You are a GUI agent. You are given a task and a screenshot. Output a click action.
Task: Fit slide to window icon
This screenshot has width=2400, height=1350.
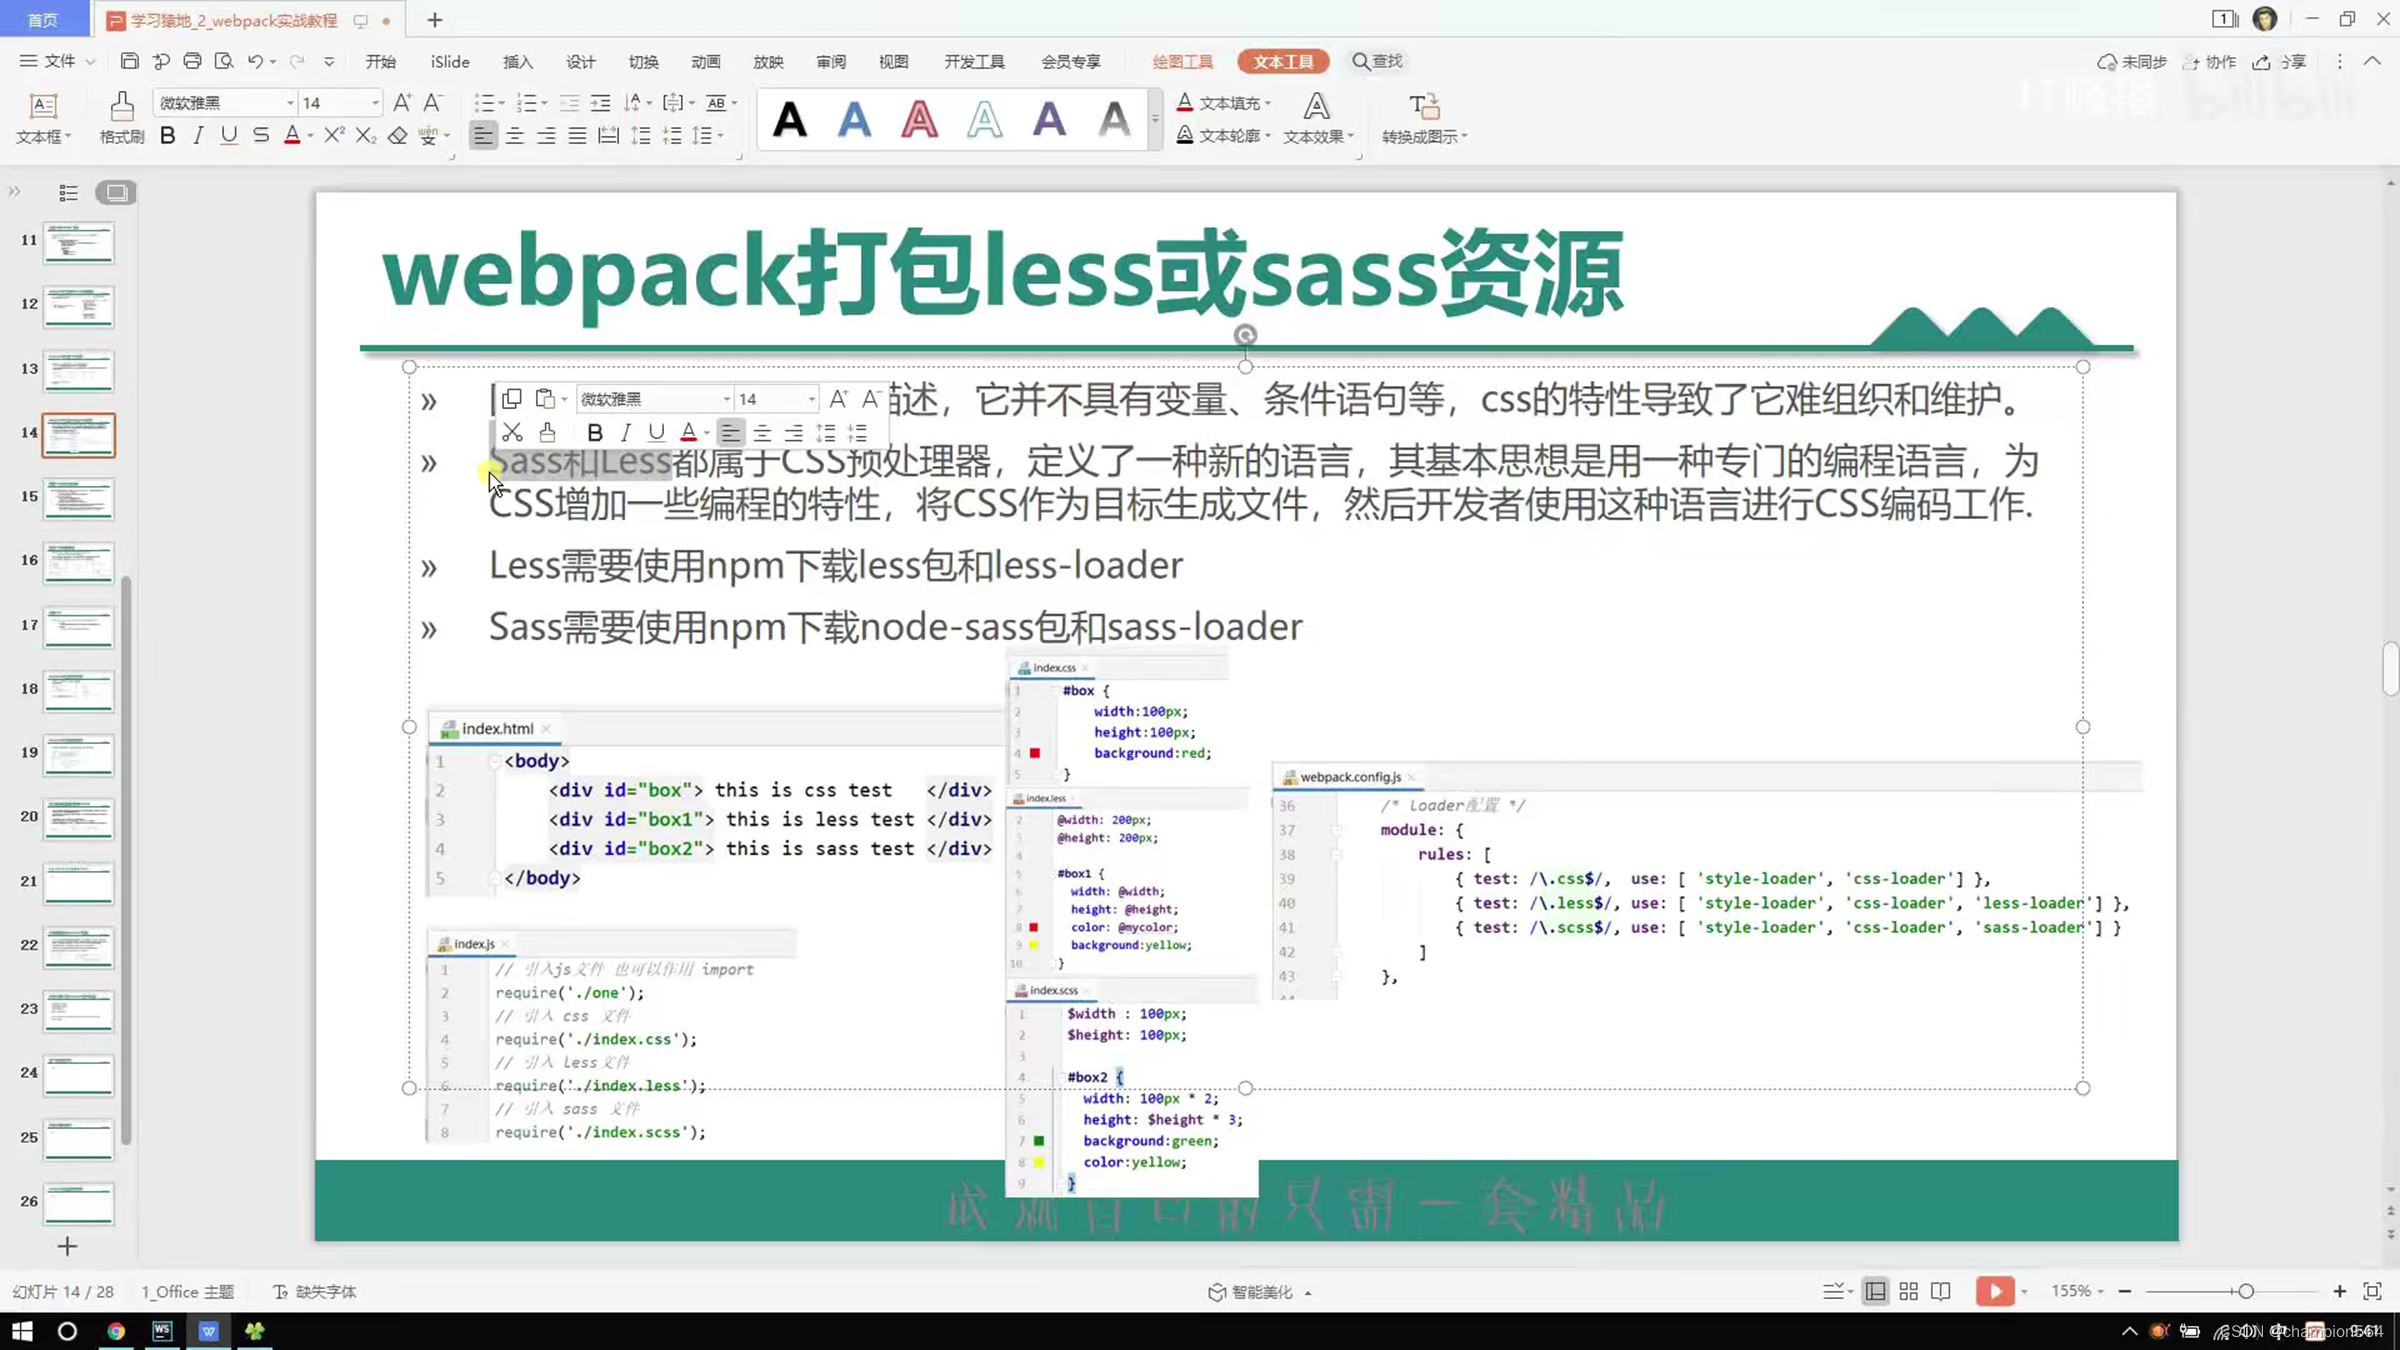[2372, 1291]
